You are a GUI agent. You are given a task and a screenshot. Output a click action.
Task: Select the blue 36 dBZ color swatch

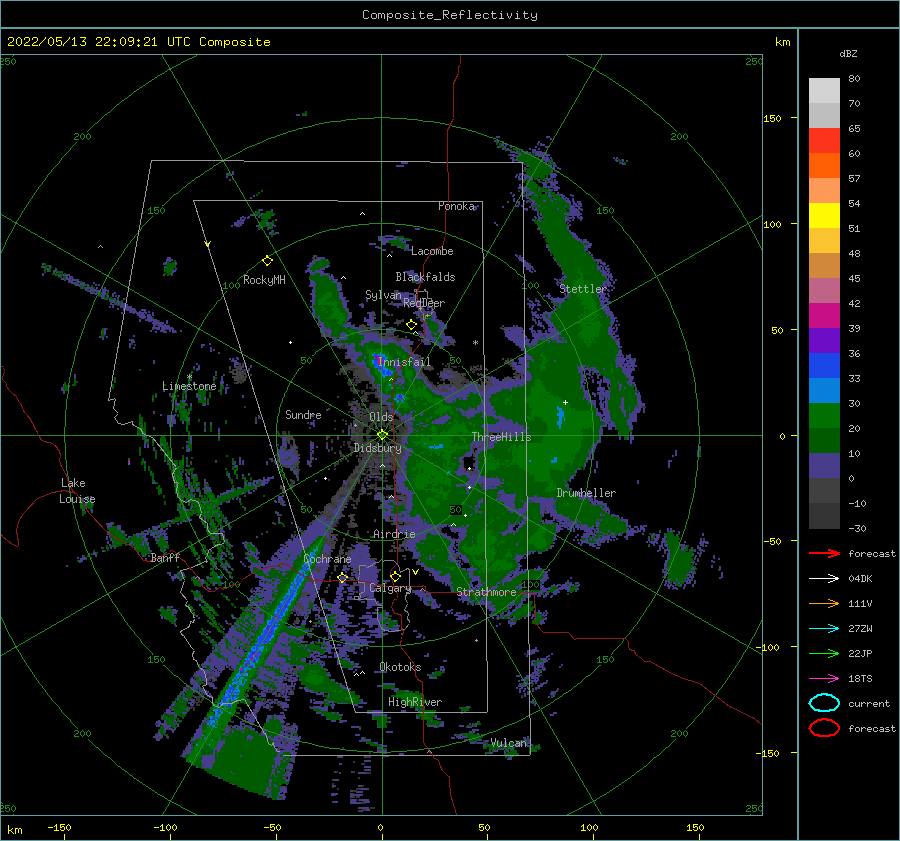pyautogui.click(x=824, y=365)
